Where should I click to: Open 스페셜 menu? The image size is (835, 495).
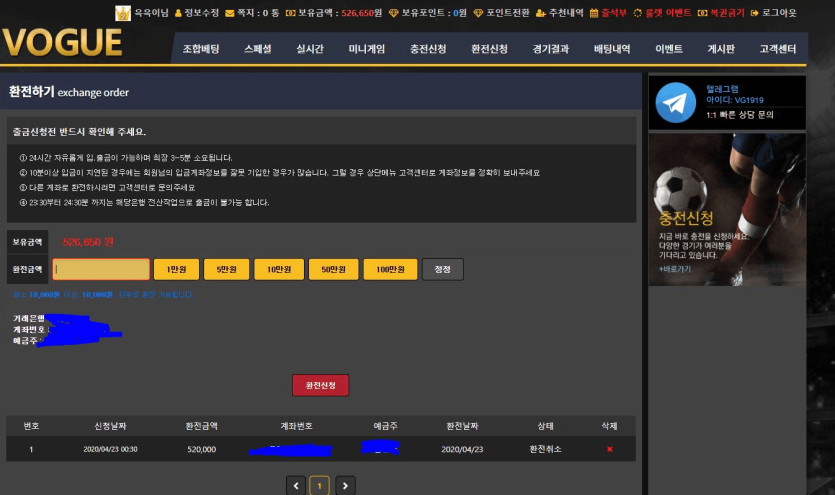258,49
